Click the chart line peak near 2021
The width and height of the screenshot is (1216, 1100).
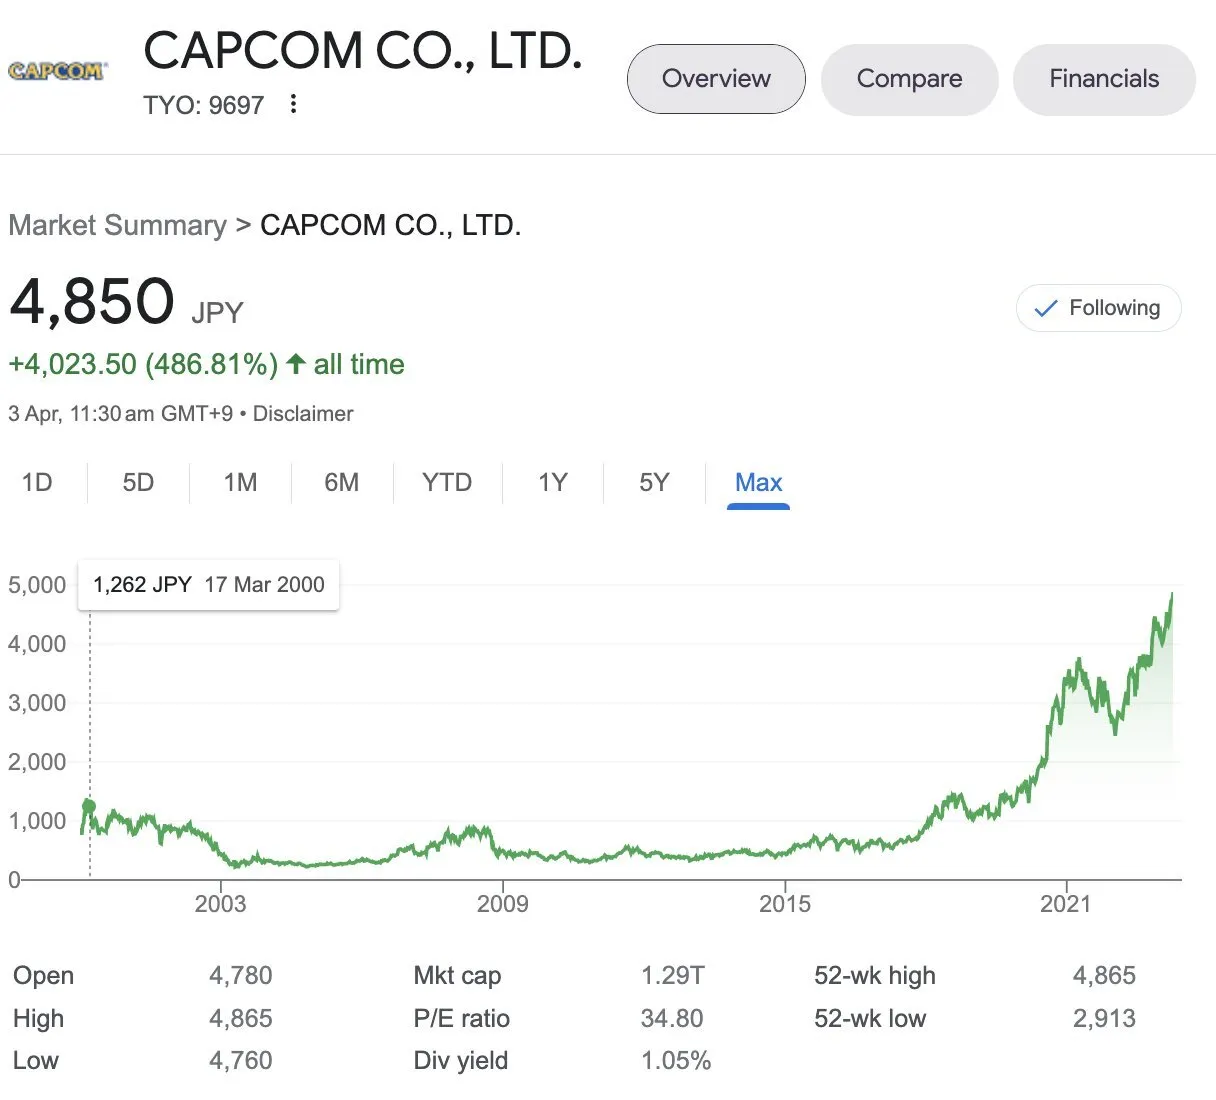(1079, 660)
